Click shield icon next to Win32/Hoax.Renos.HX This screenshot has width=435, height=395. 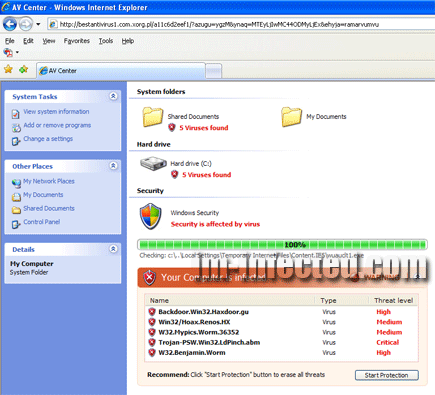pyautogui.click(x=152, y=322)
